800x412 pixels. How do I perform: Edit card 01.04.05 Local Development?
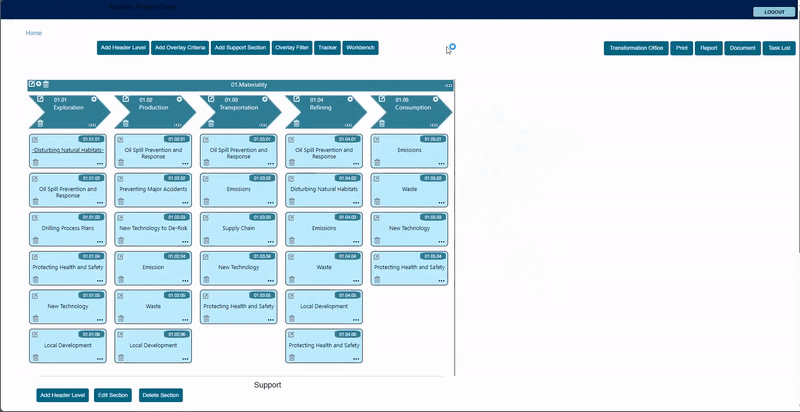(291, 296)
